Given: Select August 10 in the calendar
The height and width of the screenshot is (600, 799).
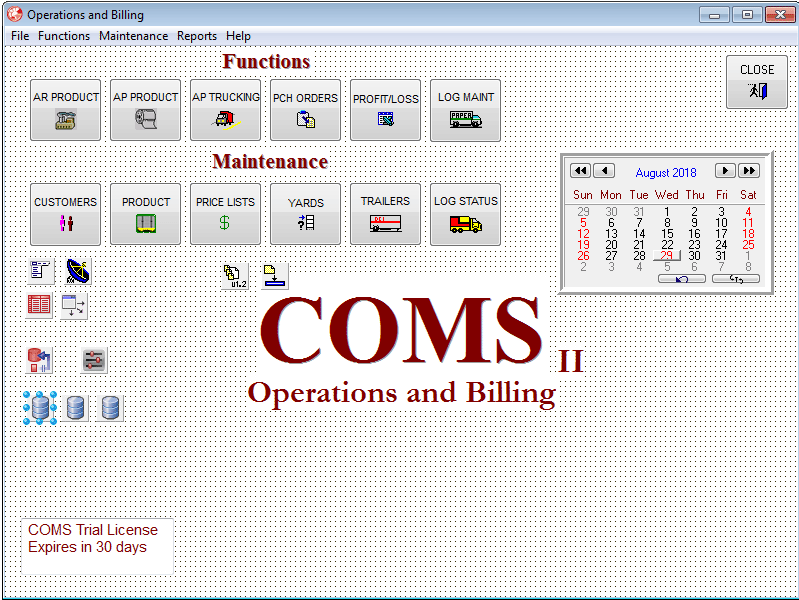Looking at the screenshot, I should [721, 222].
